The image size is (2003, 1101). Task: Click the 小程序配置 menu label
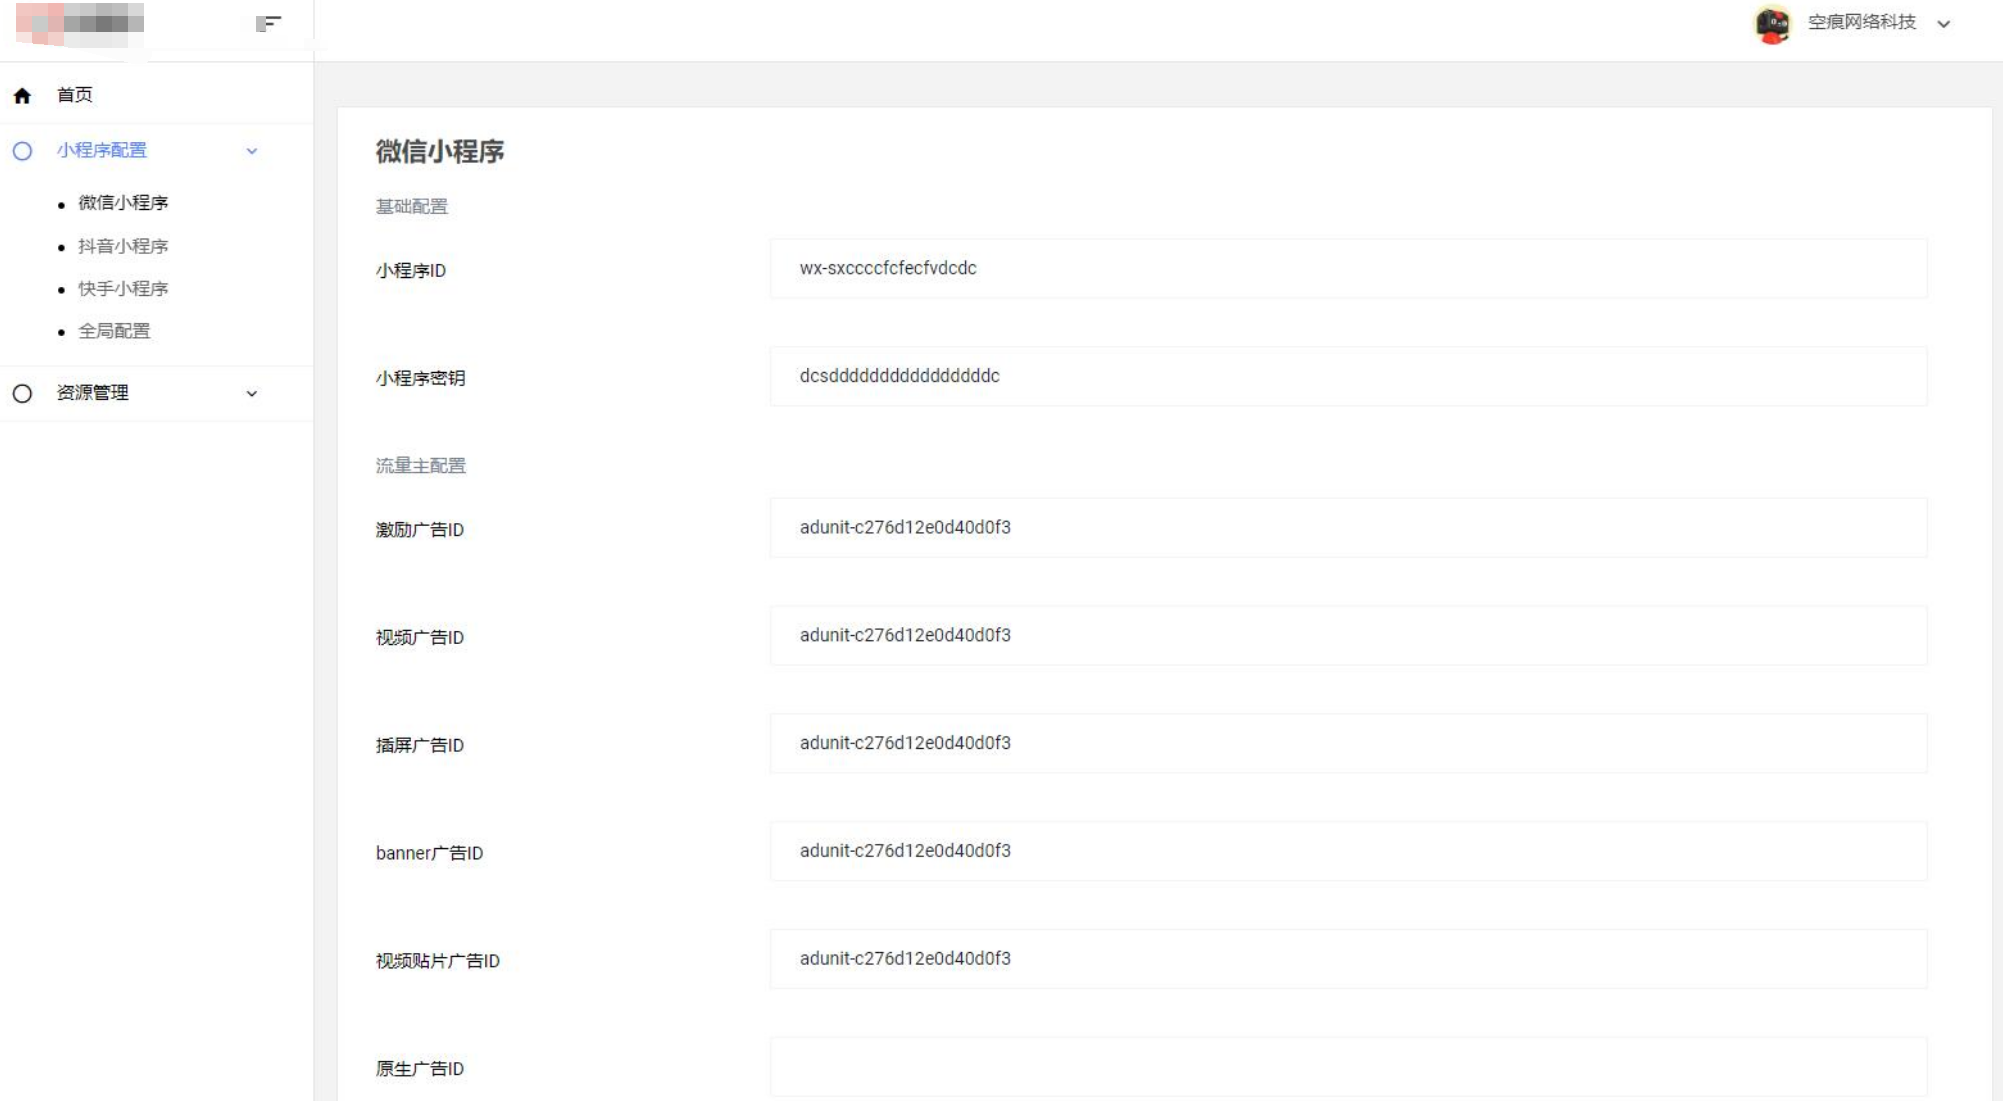click(x=102, y=150)
